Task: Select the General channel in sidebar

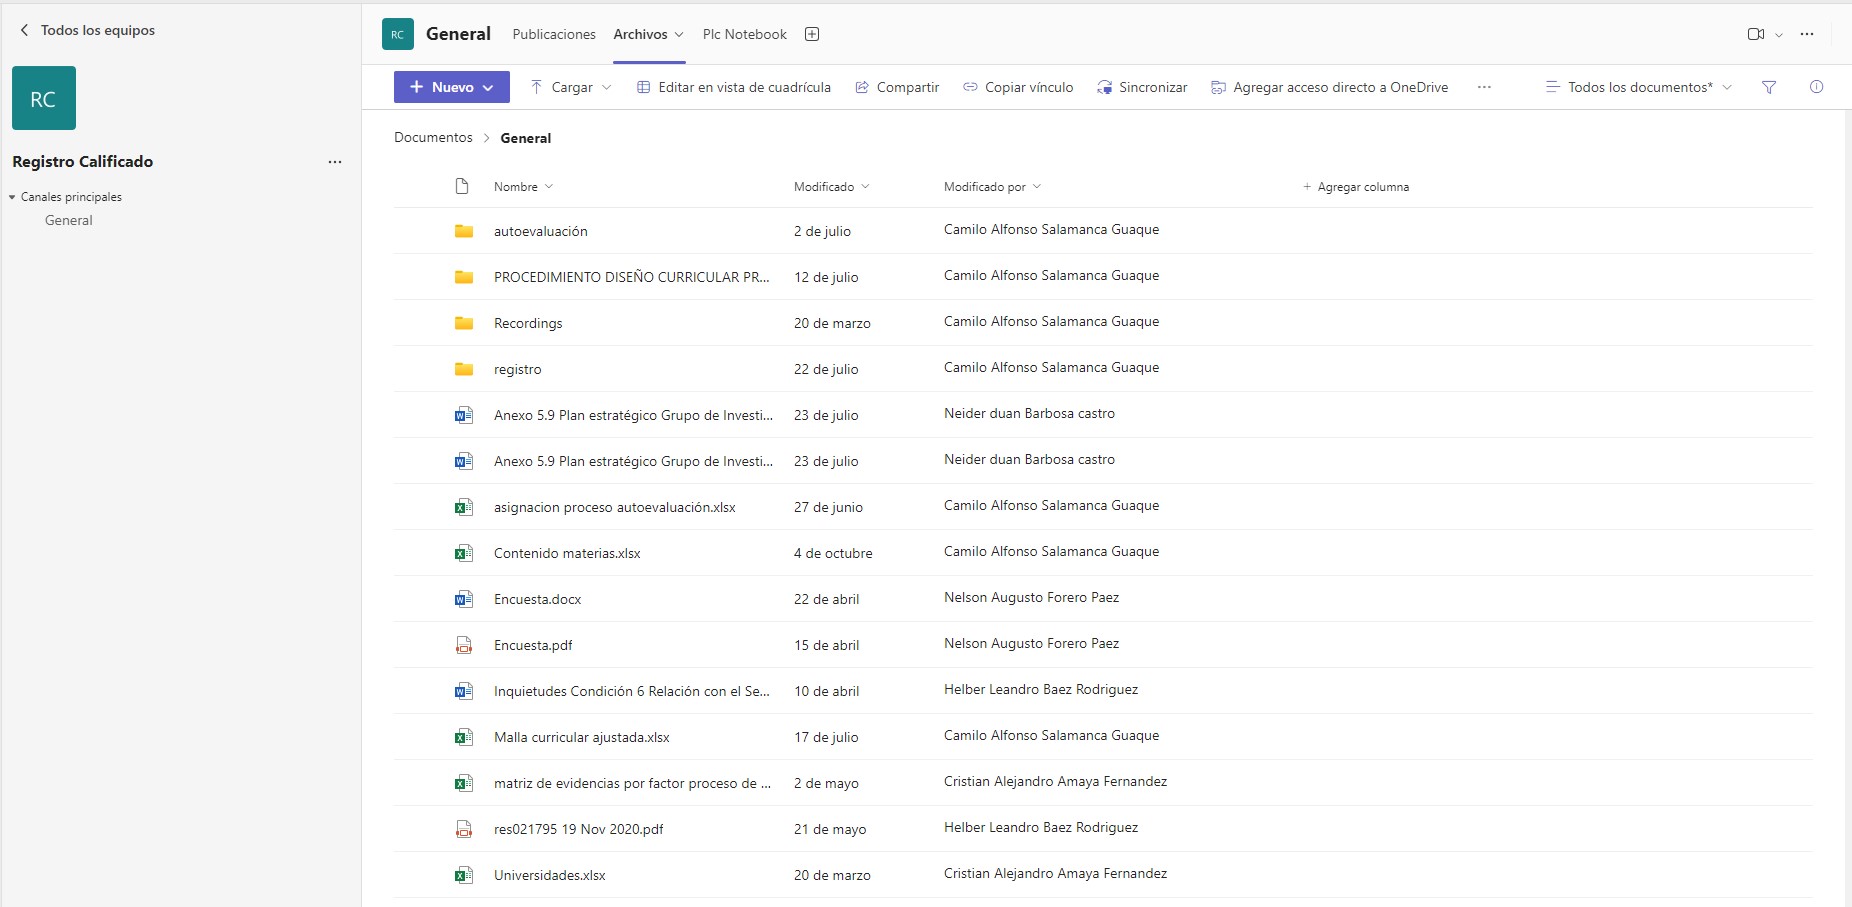Action: tap(69, 220)
